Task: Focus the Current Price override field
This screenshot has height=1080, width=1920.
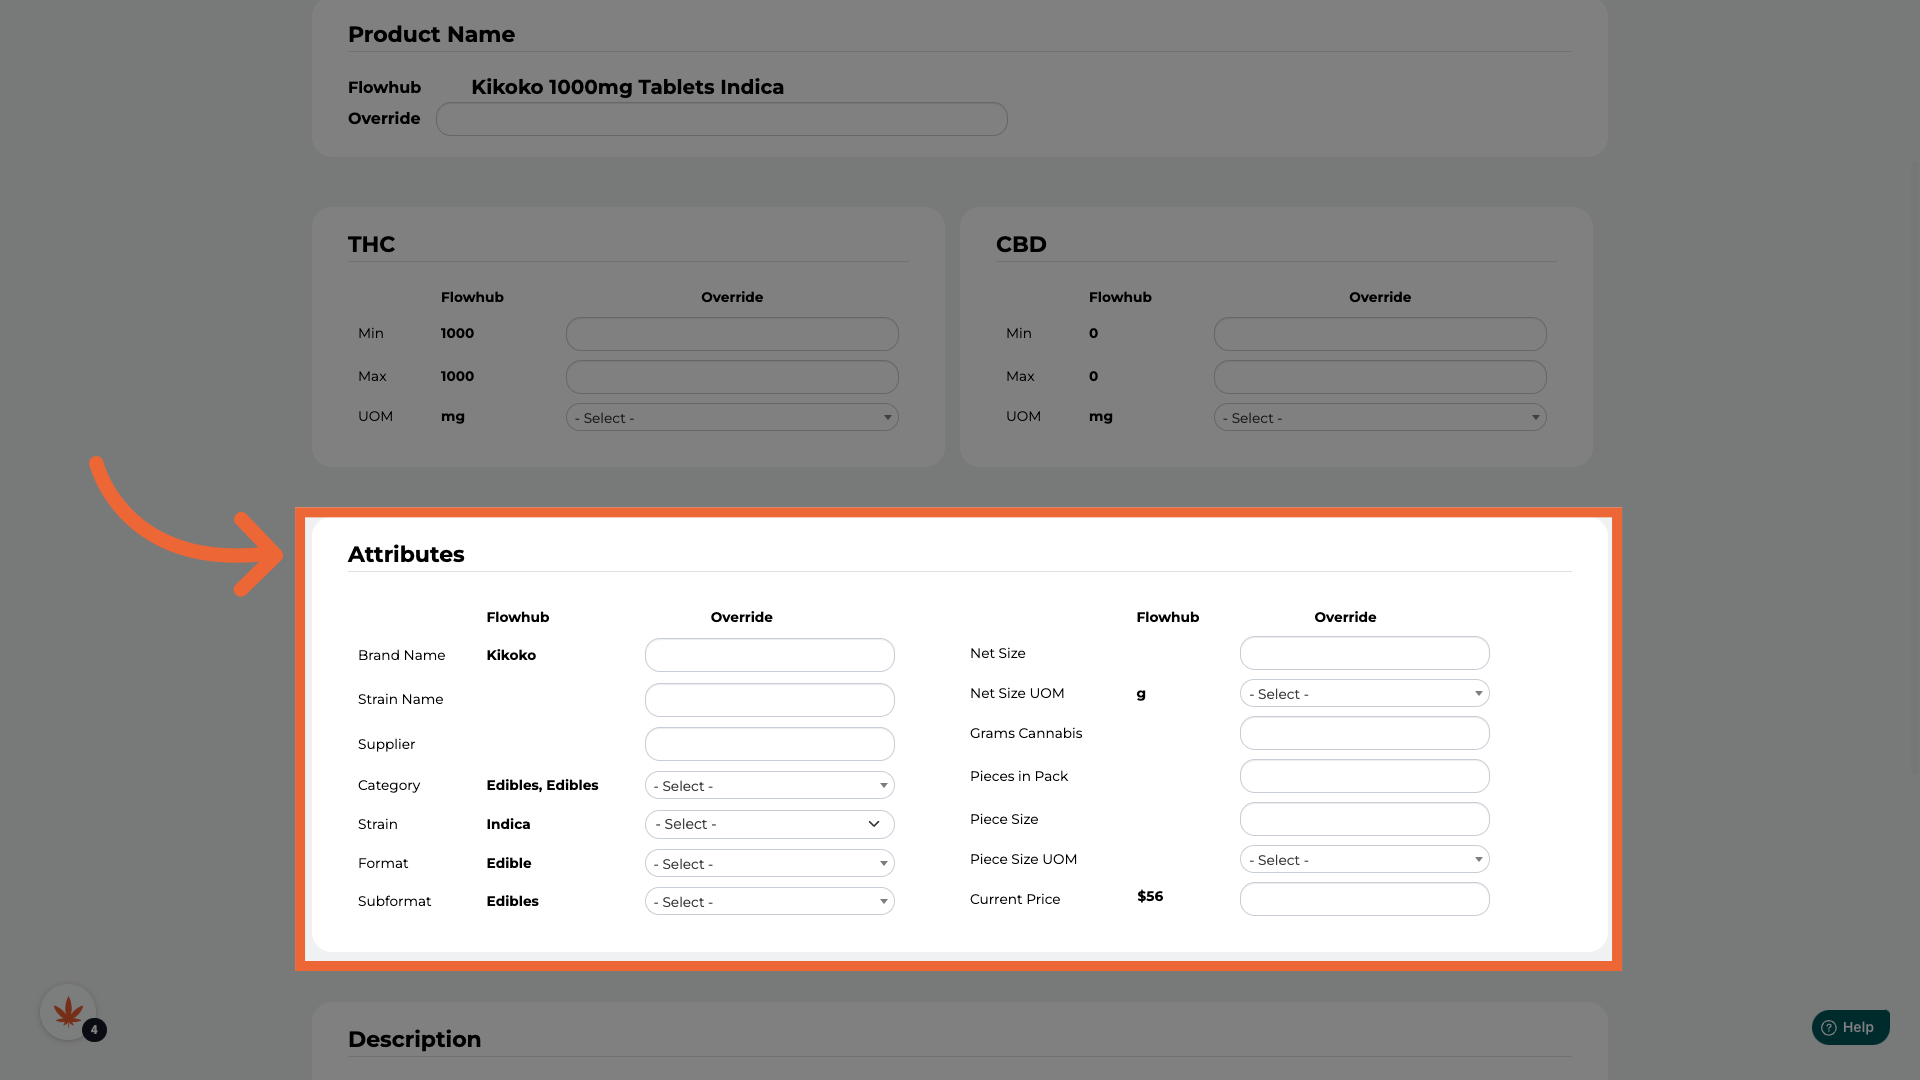Action: pyautogui.click(x=1364, y=899)
